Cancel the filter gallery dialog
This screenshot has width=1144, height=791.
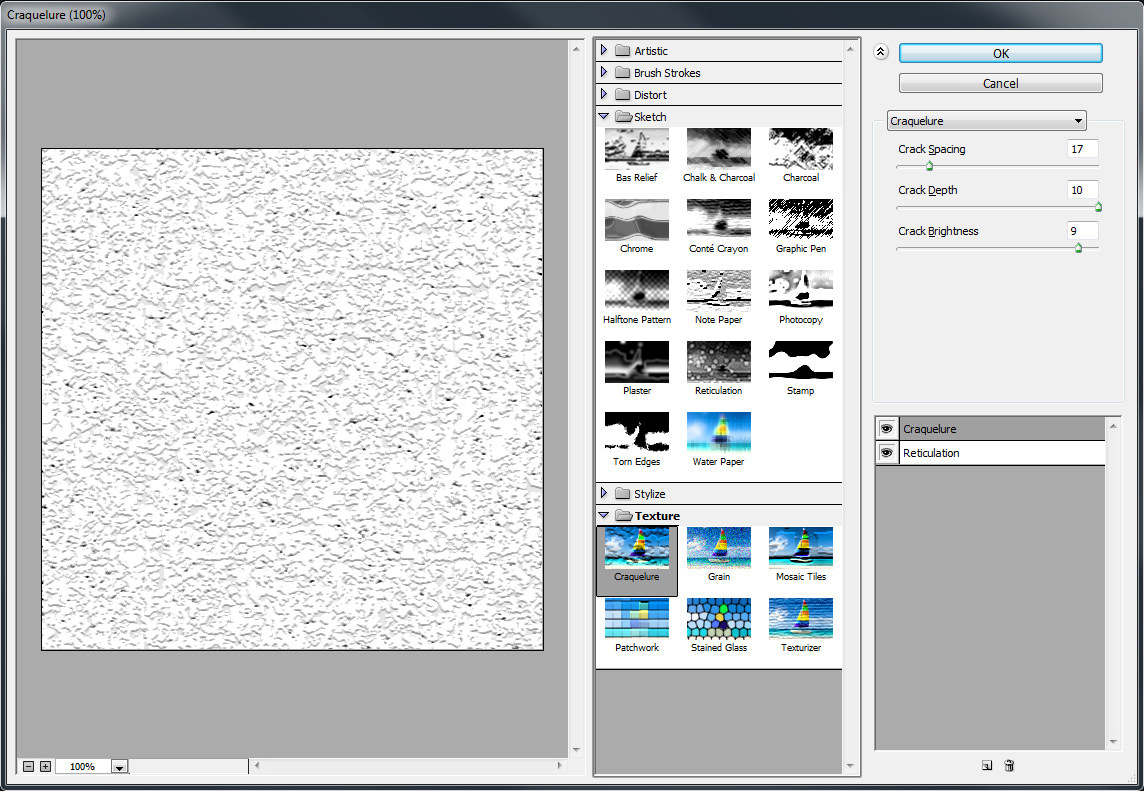(x=1000, y=84)
